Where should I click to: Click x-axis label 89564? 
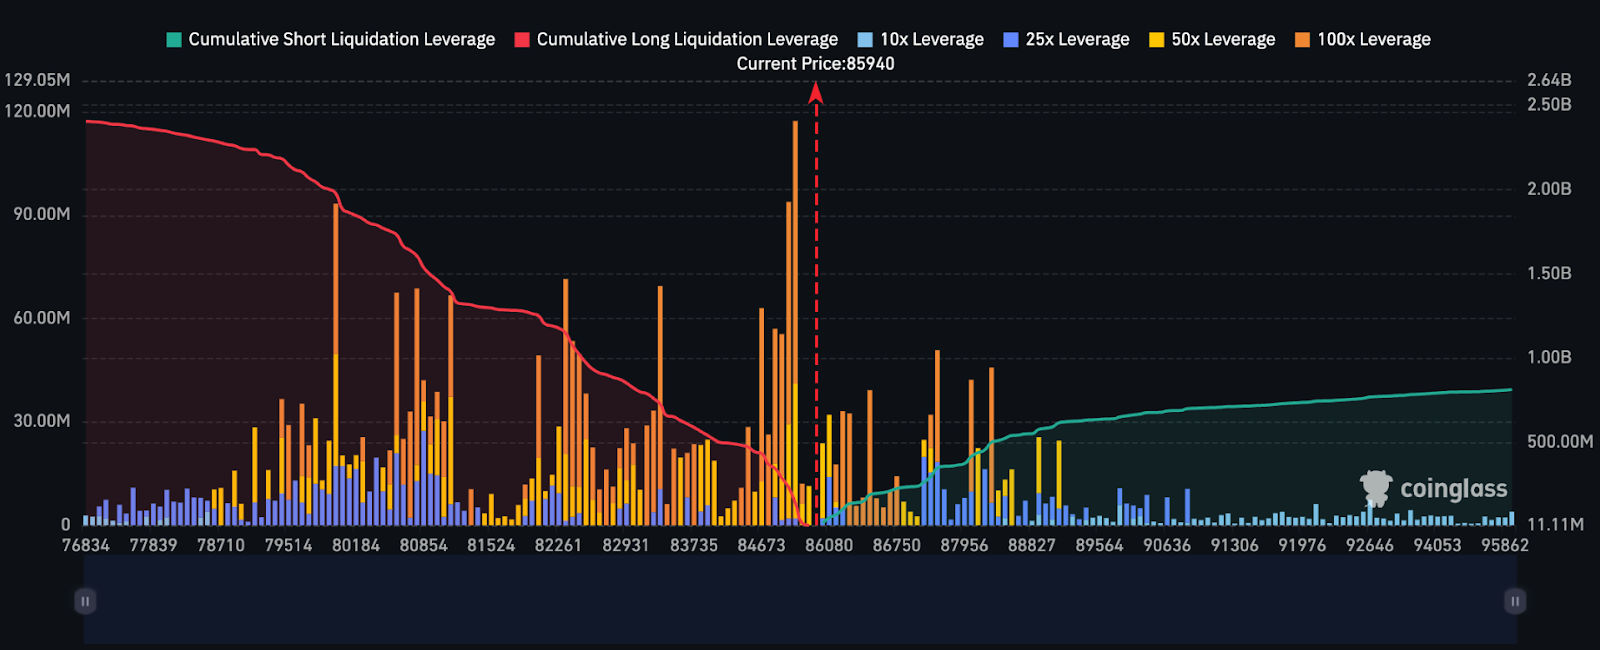[1099, 545]
